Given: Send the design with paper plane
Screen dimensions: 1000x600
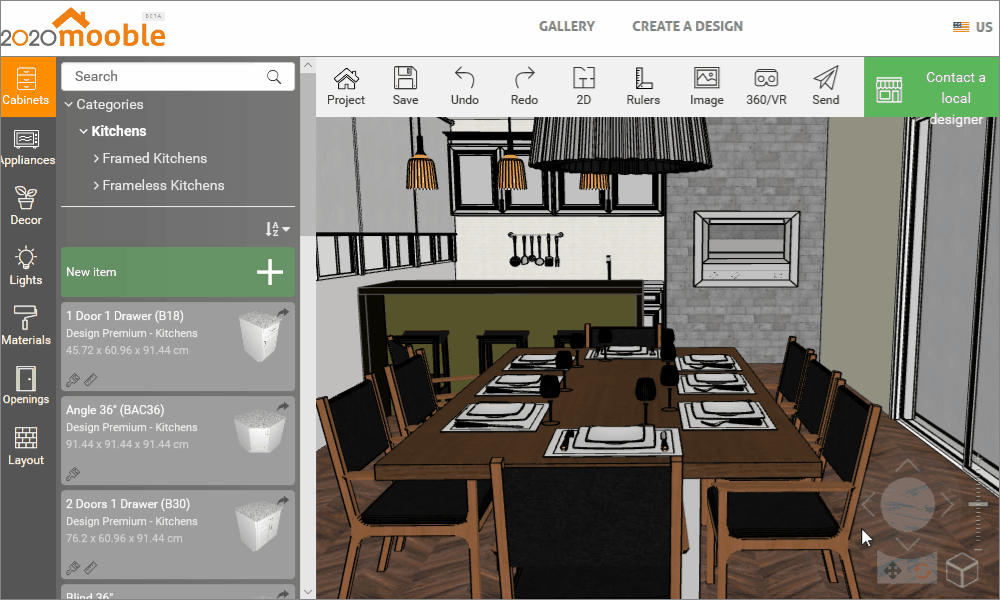Looking at the screenshot, I should pos(825,87).
